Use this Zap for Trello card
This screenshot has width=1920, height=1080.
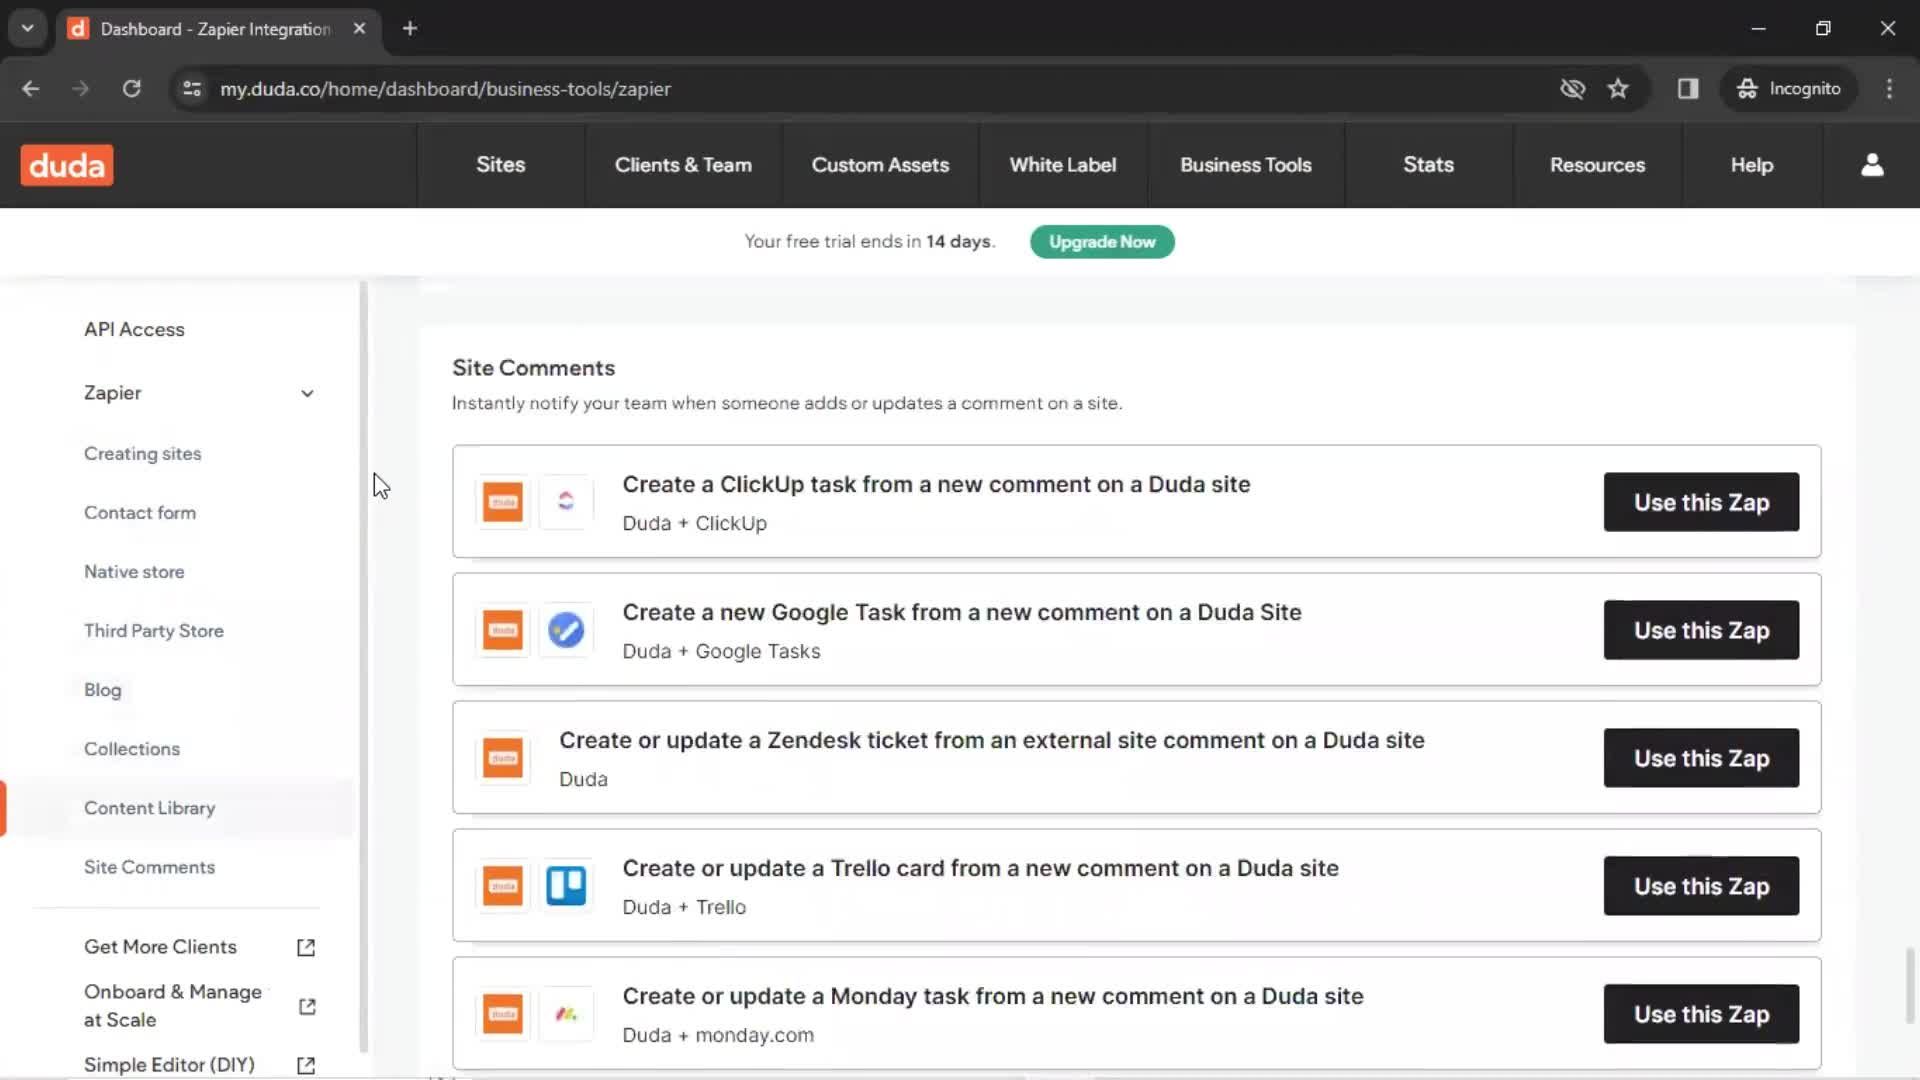pos(1701,886)
